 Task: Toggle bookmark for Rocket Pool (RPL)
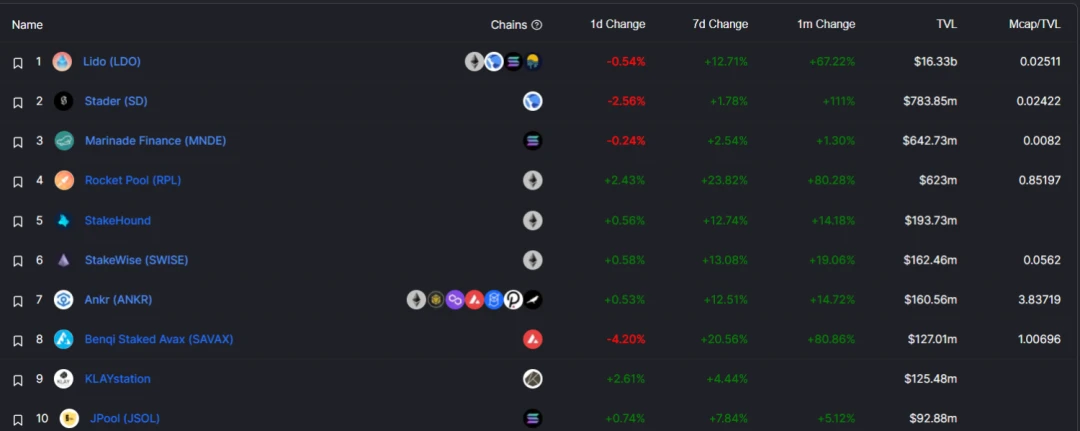coord(18,182)
